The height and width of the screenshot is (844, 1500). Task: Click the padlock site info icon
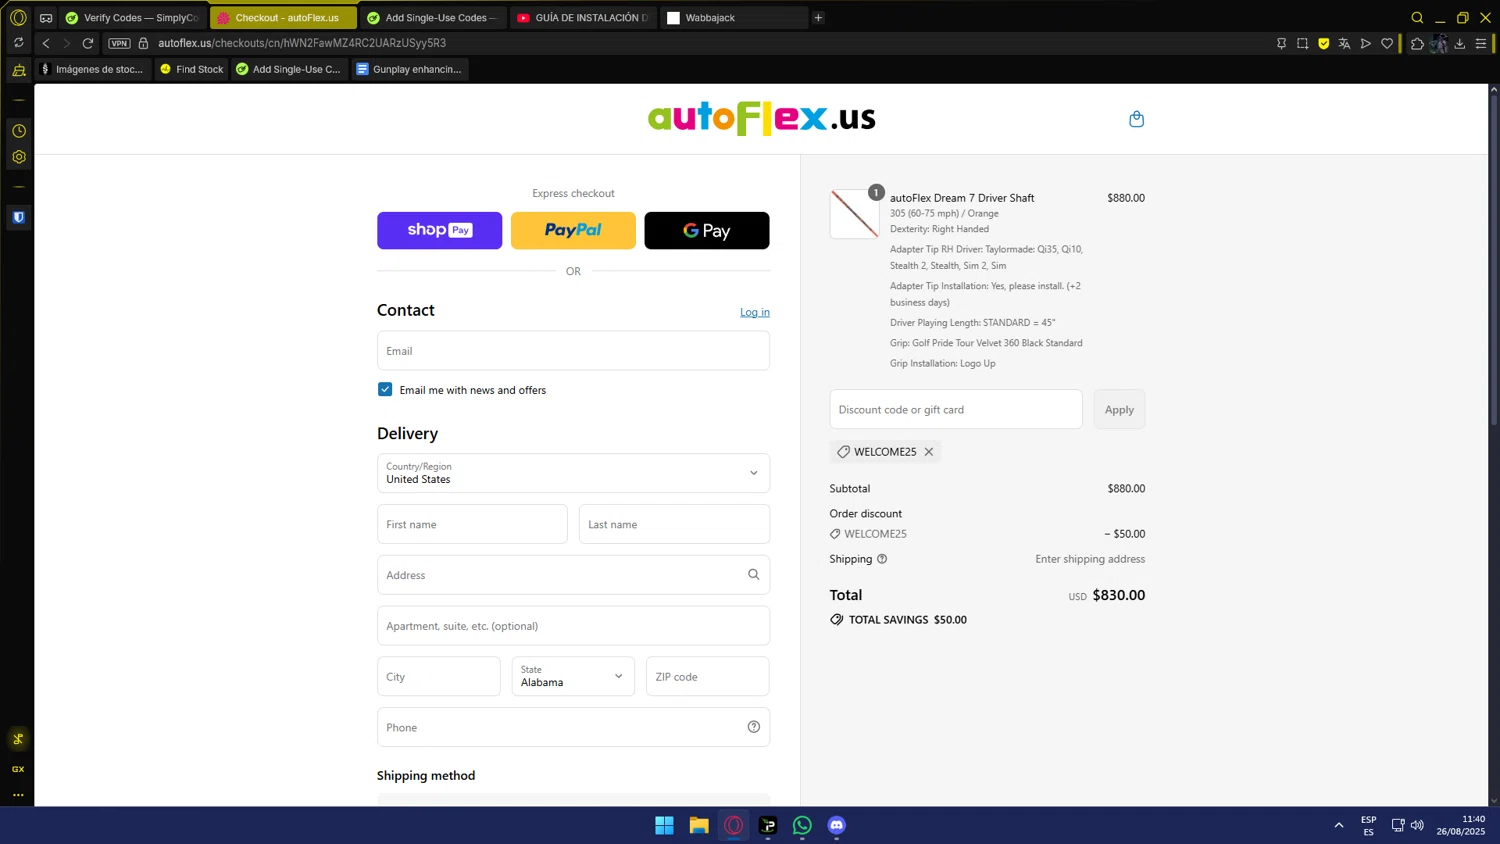click(143, 43)
